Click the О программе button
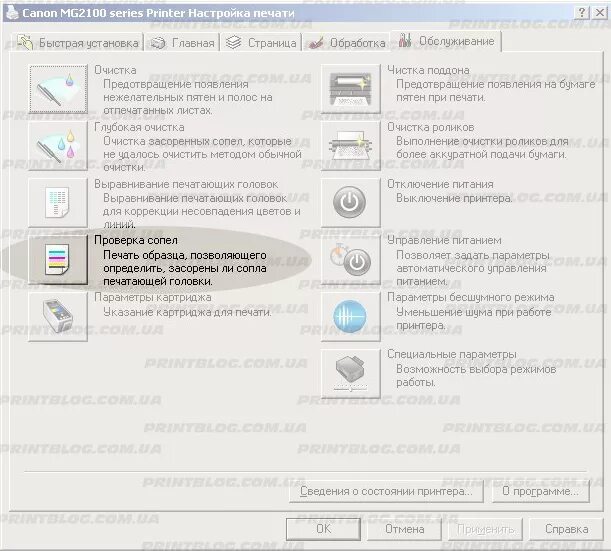This screenshot has width=611, height=551. (x=540, y=491)
